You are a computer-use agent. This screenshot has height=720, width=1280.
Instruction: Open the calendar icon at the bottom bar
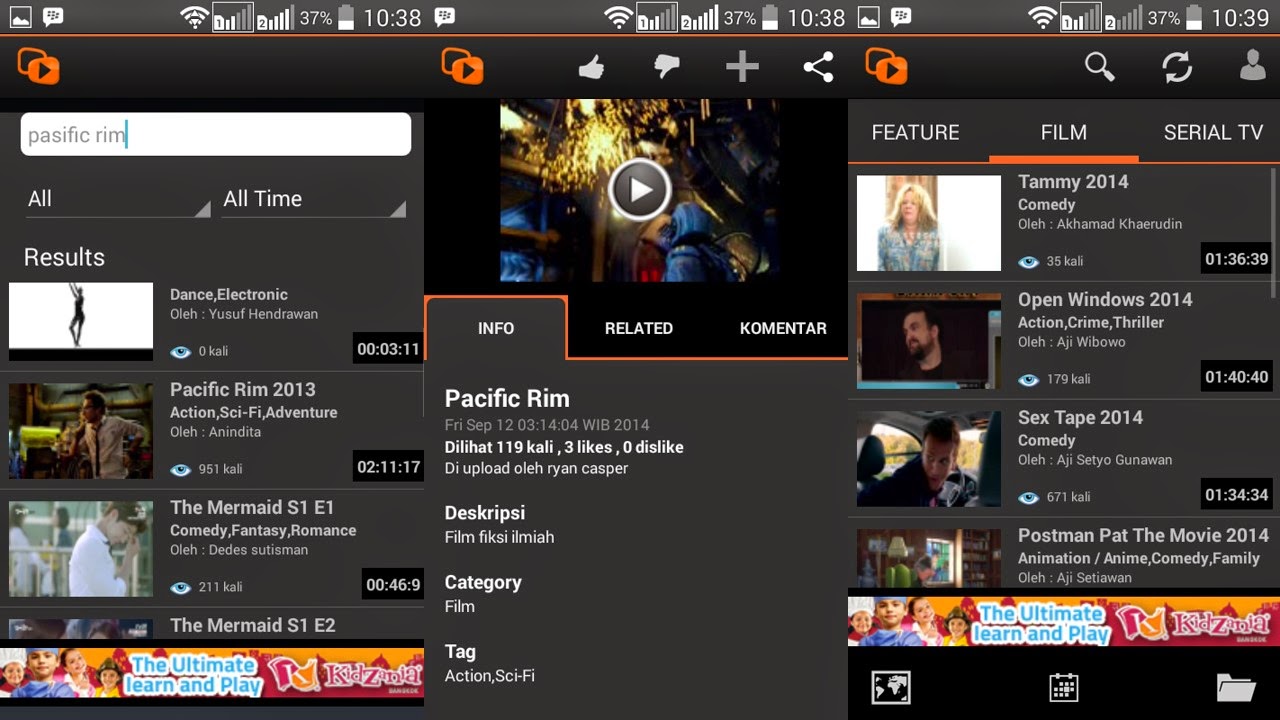1063,687
